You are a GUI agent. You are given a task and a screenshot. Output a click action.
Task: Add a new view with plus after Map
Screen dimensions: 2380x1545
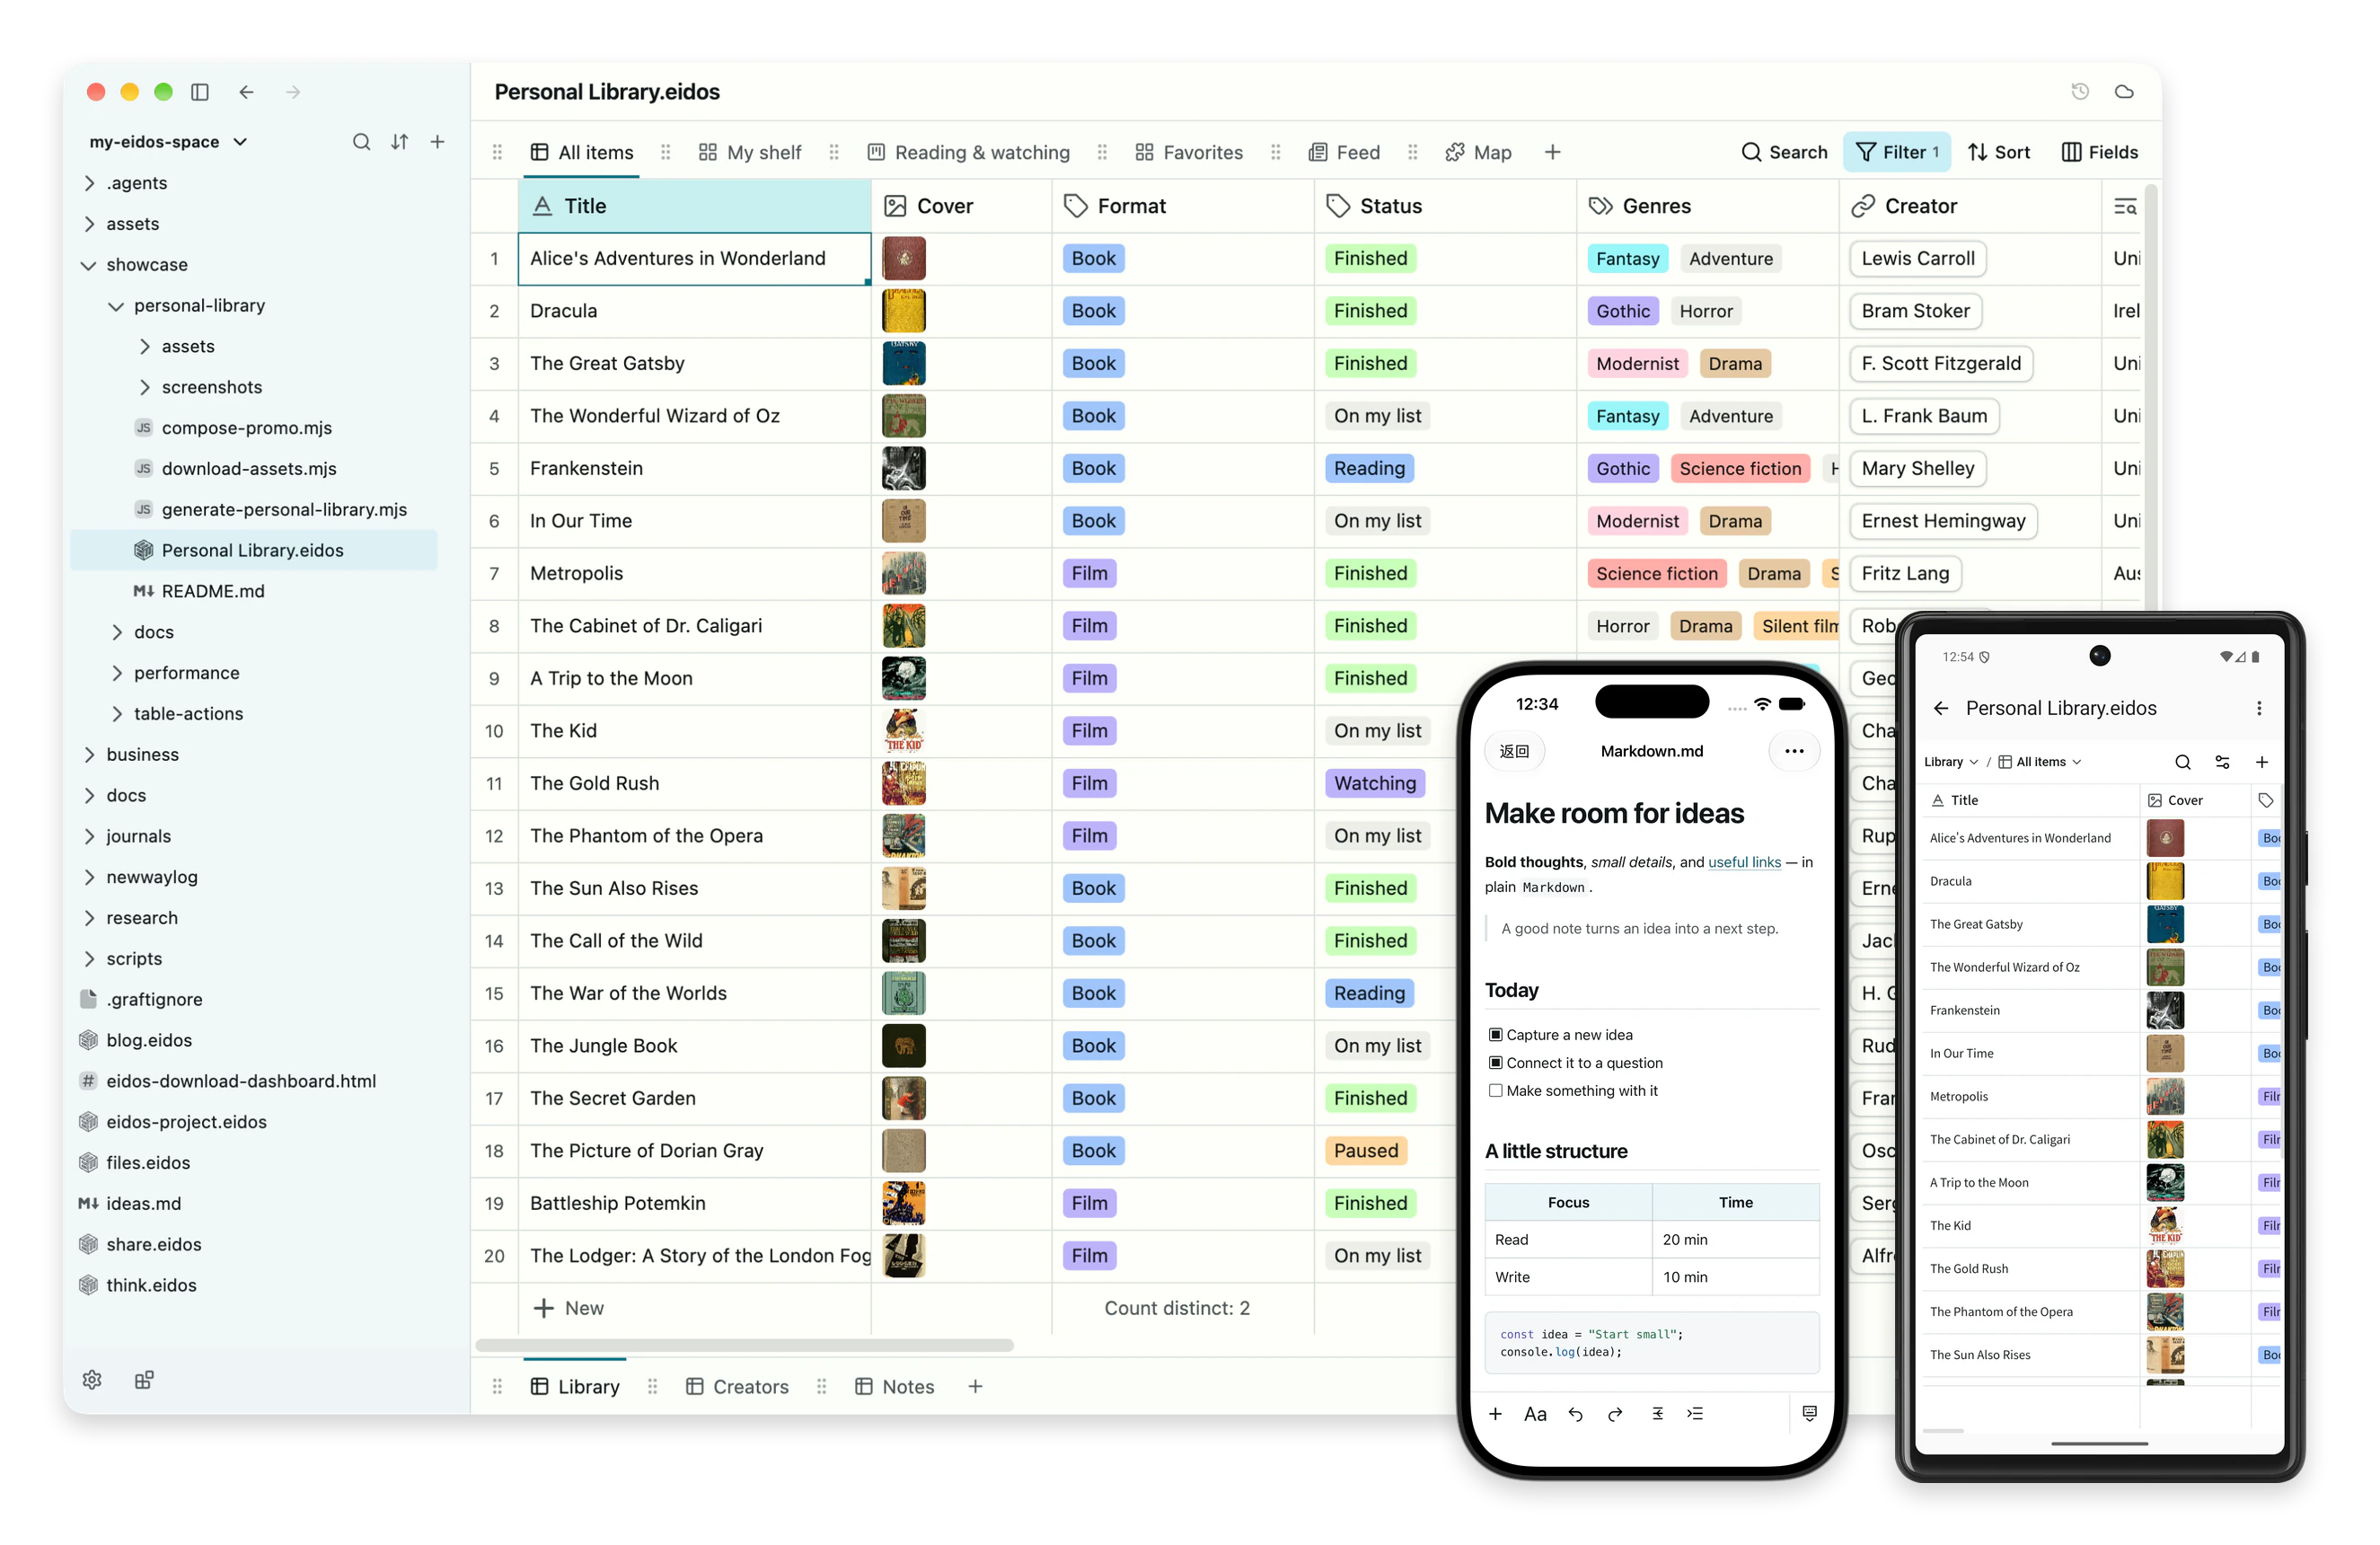point(1552,152)
